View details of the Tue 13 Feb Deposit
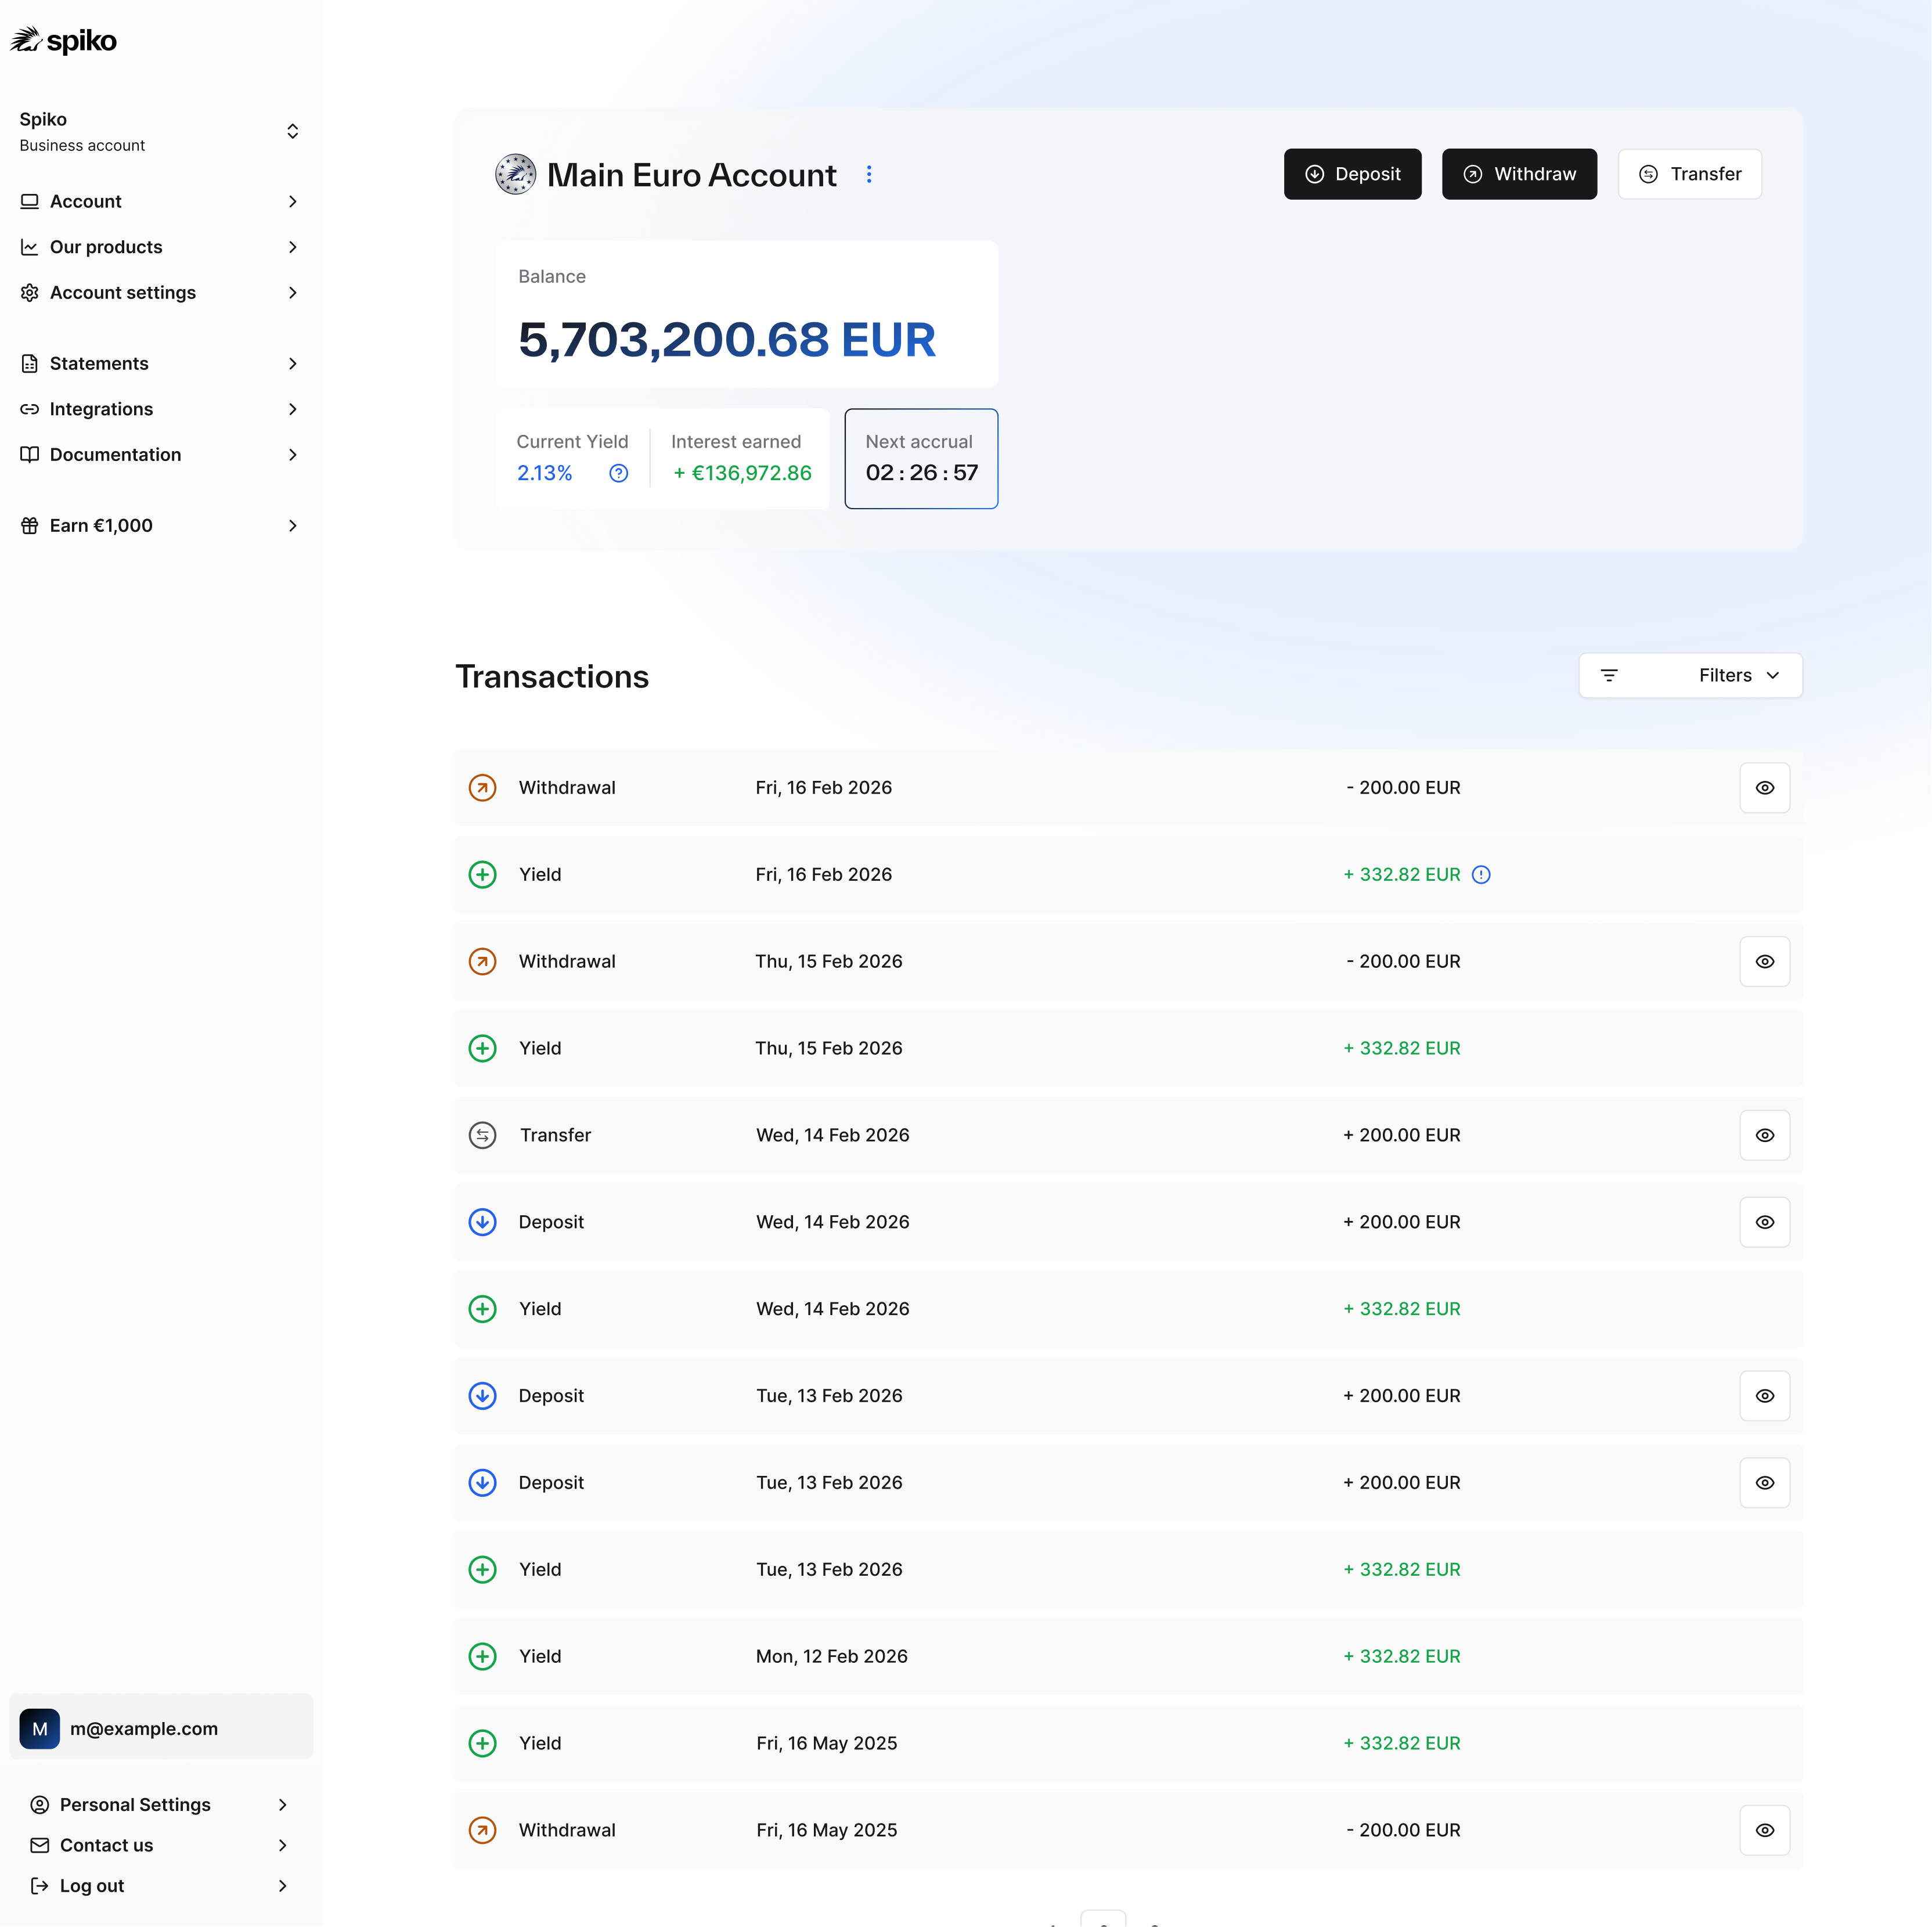This screenshot has width=1932, height=1927. coord(1765,1396)
